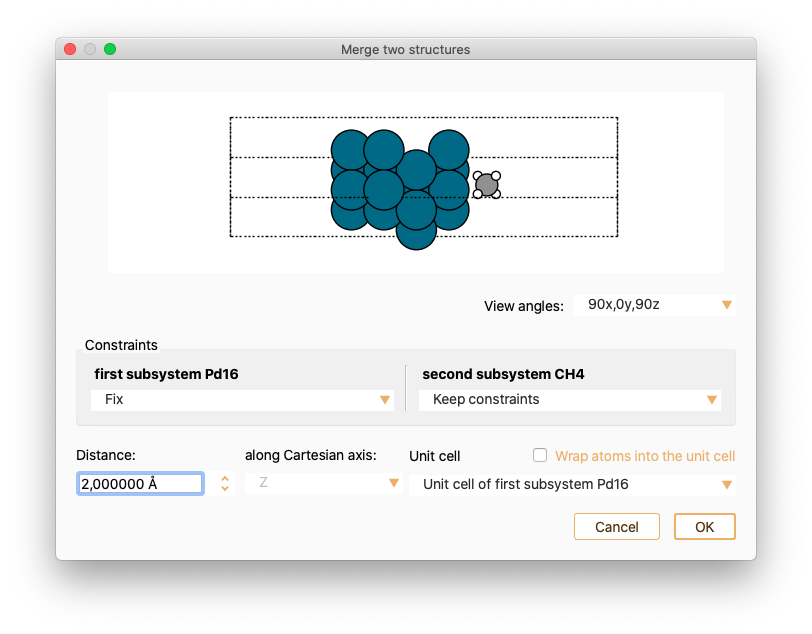Click the arrow beside Unit cell of first subsystem

(727, 485)
